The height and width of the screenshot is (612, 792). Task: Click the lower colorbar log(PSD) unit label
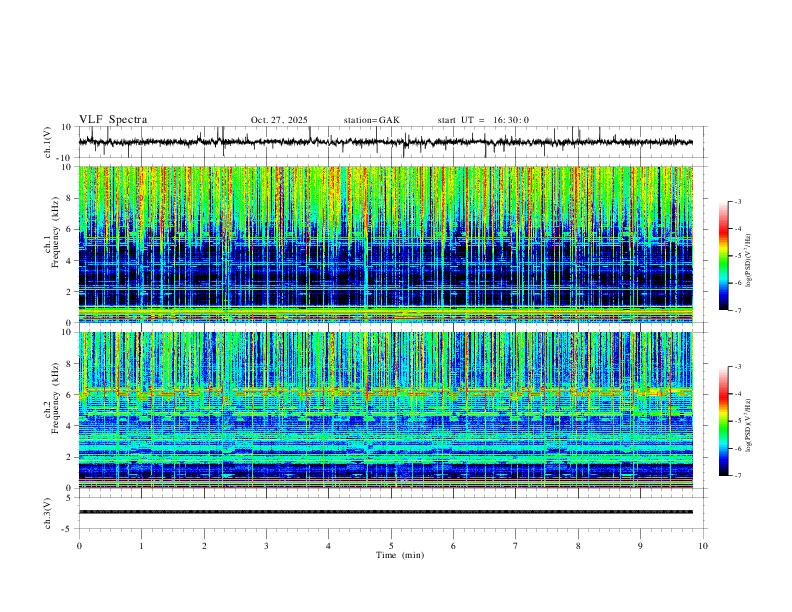click(x=748, y=425)
